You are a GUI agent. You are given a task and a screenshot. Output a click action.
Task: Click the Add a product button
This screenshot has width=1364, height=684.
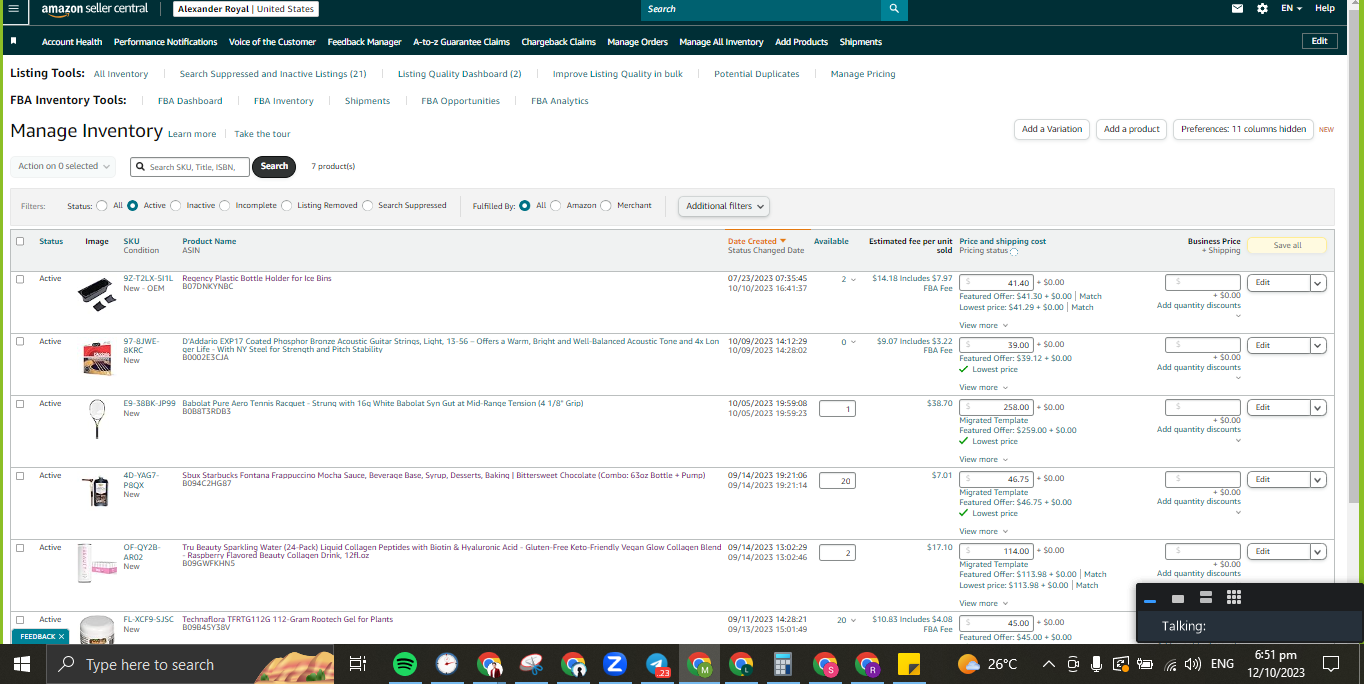(x=1131, y=129)
